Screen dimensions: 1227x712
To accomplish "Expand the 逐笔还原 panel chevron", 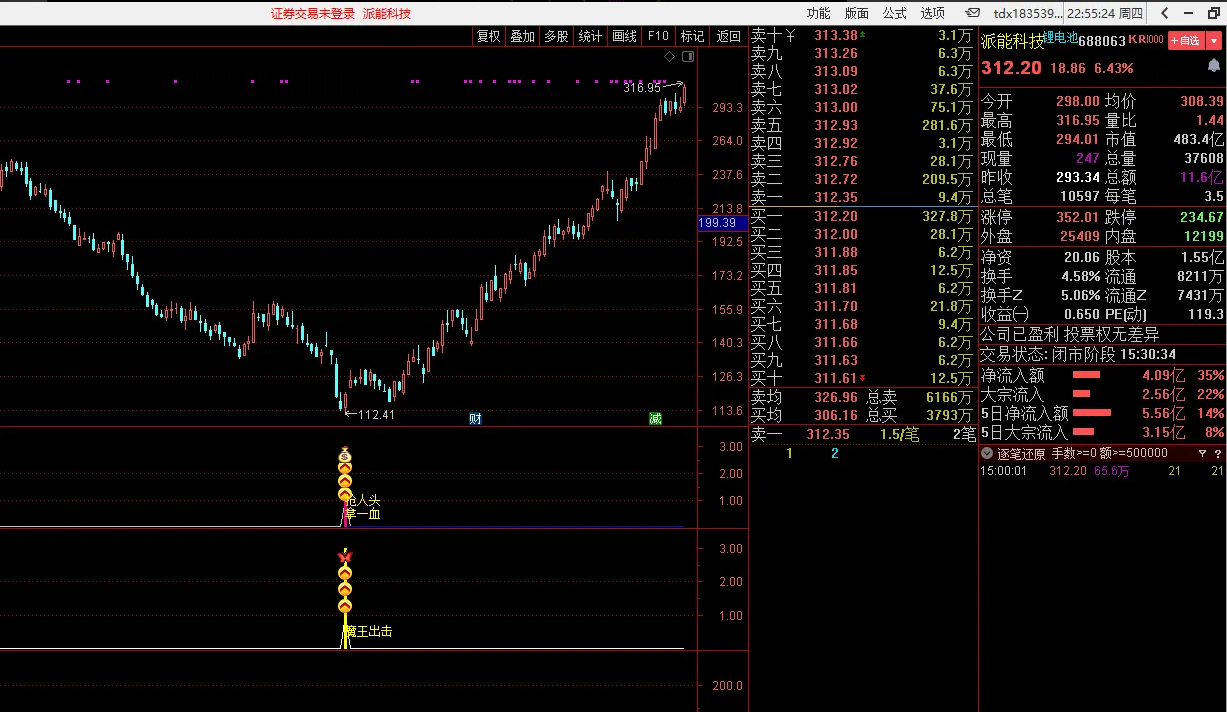I will click(x=987, y=453).
